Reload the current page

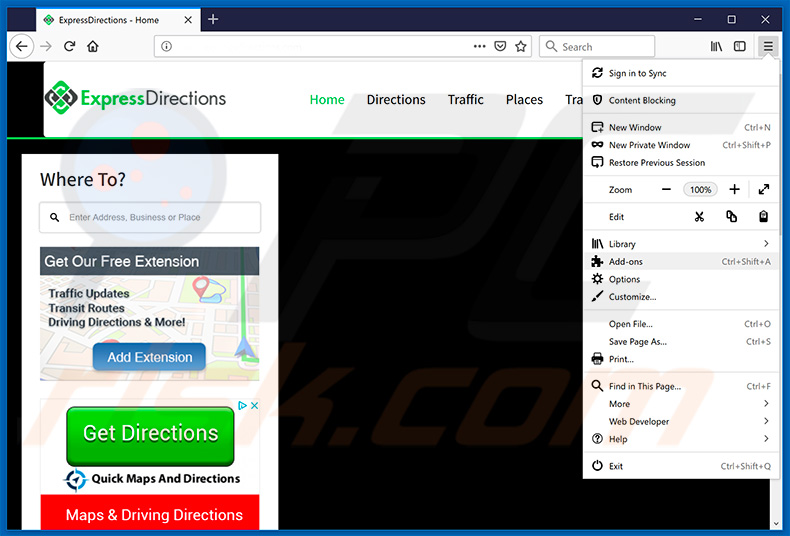[x=70, y=47]
